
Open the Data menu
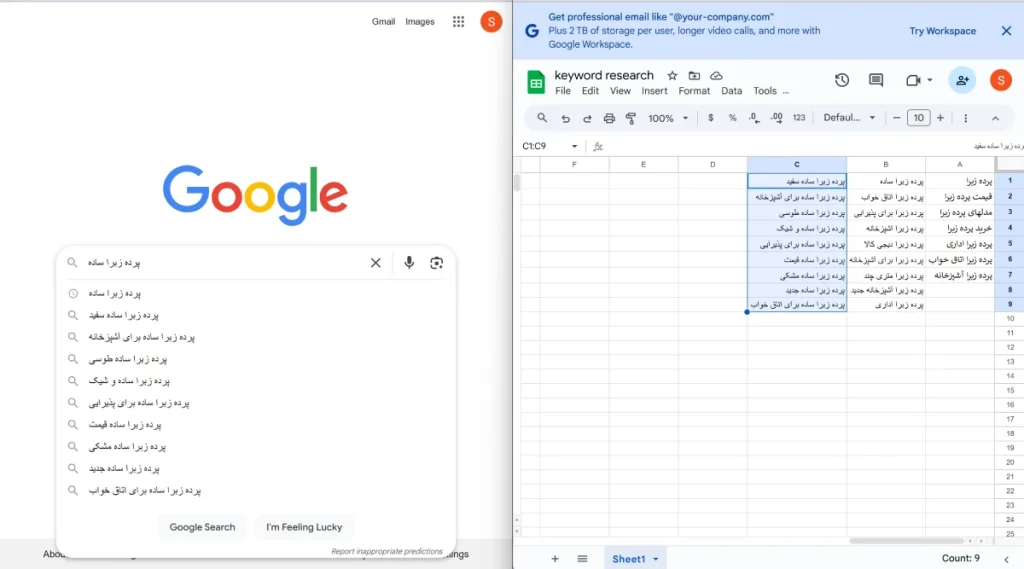point(731,91)
